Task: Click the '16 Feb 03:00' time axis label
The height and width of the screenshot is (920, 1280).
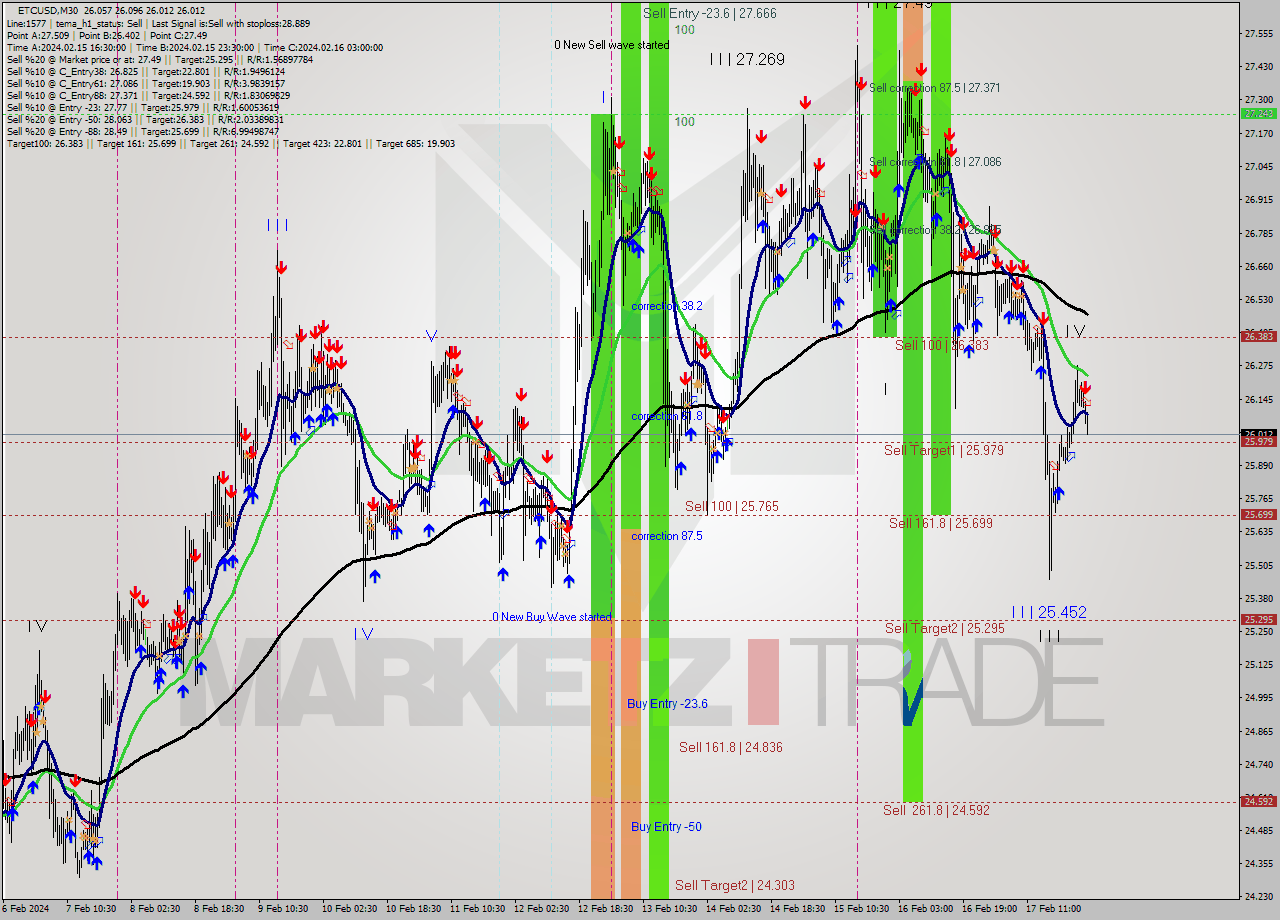Action: coord(925,909)
